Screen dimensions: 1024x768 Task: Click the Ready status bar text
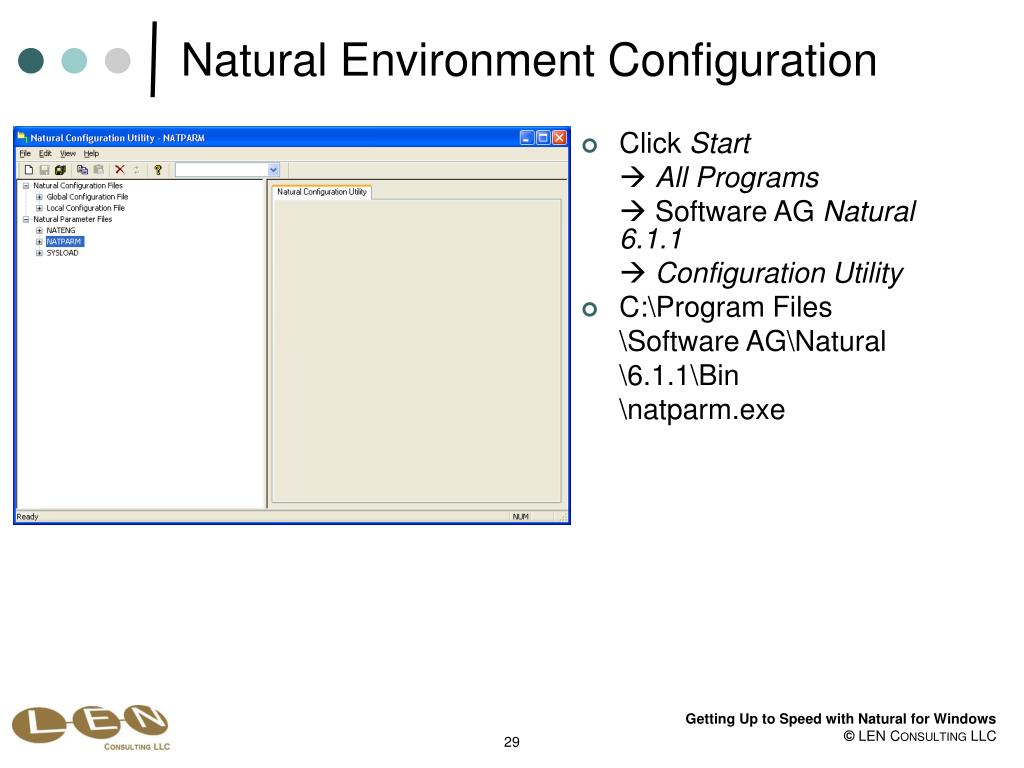(x=27, y=517)
